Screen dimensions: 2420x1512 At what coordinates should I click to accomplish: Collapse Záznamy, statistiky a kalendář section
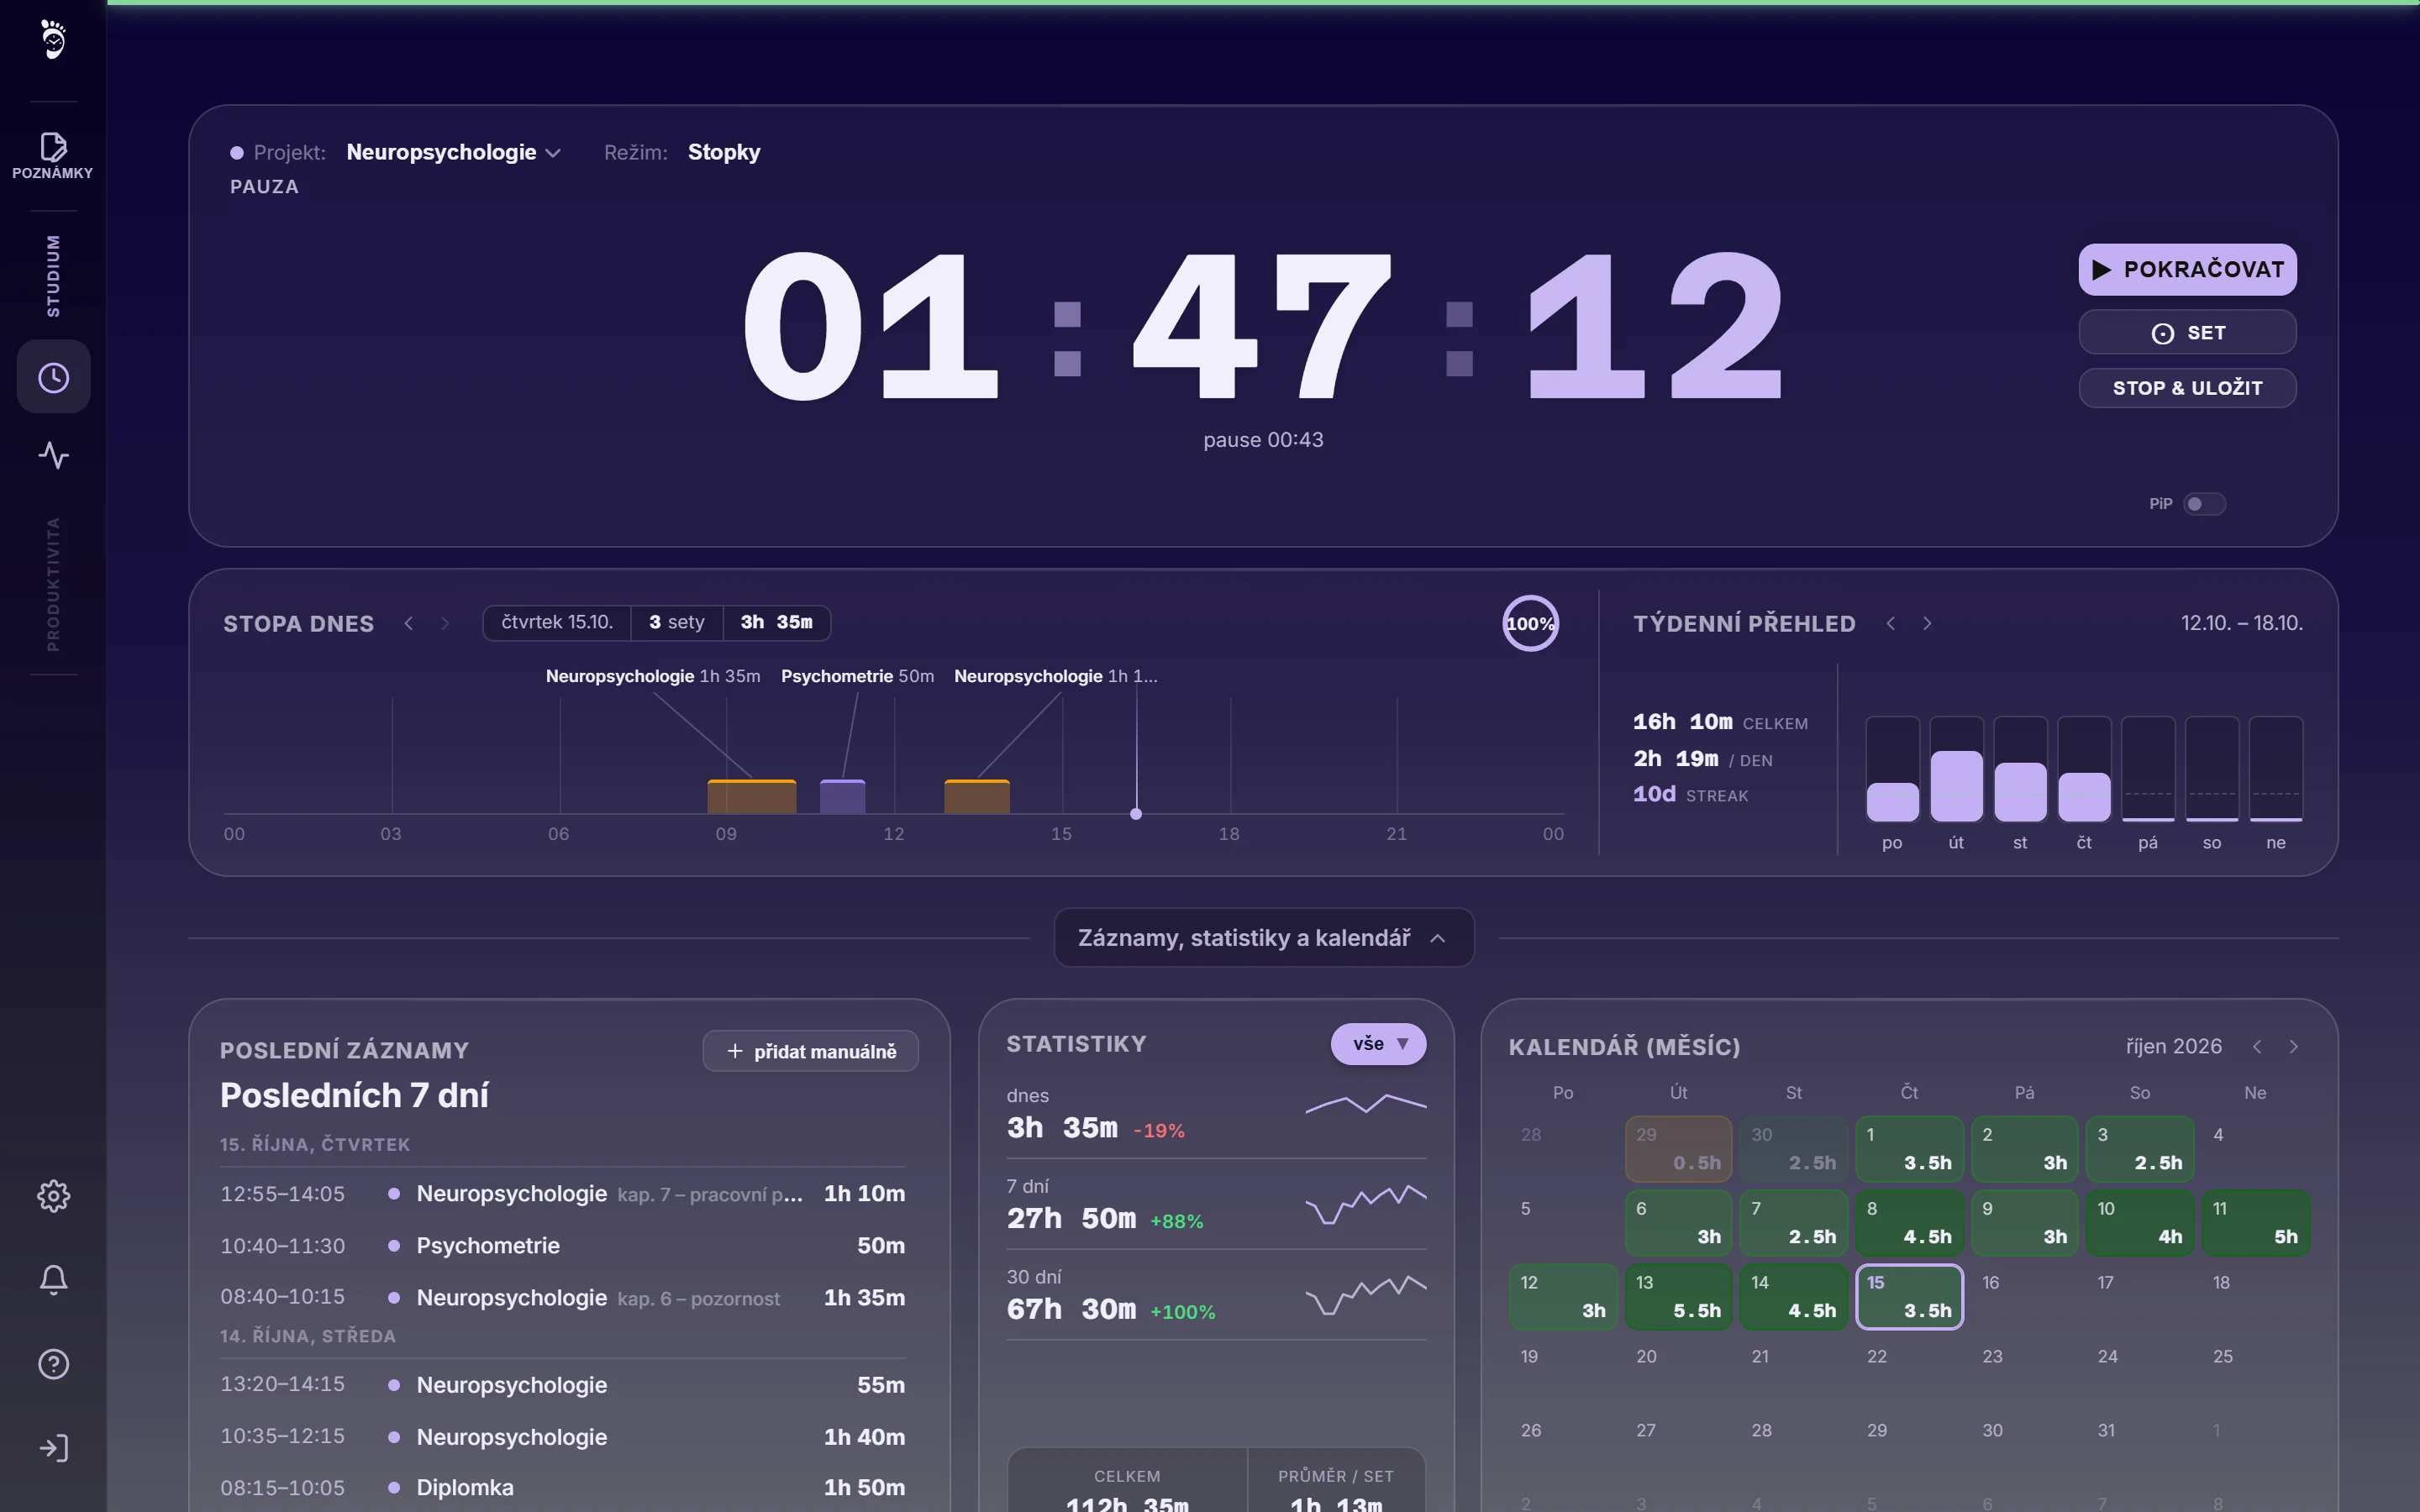1263,937
